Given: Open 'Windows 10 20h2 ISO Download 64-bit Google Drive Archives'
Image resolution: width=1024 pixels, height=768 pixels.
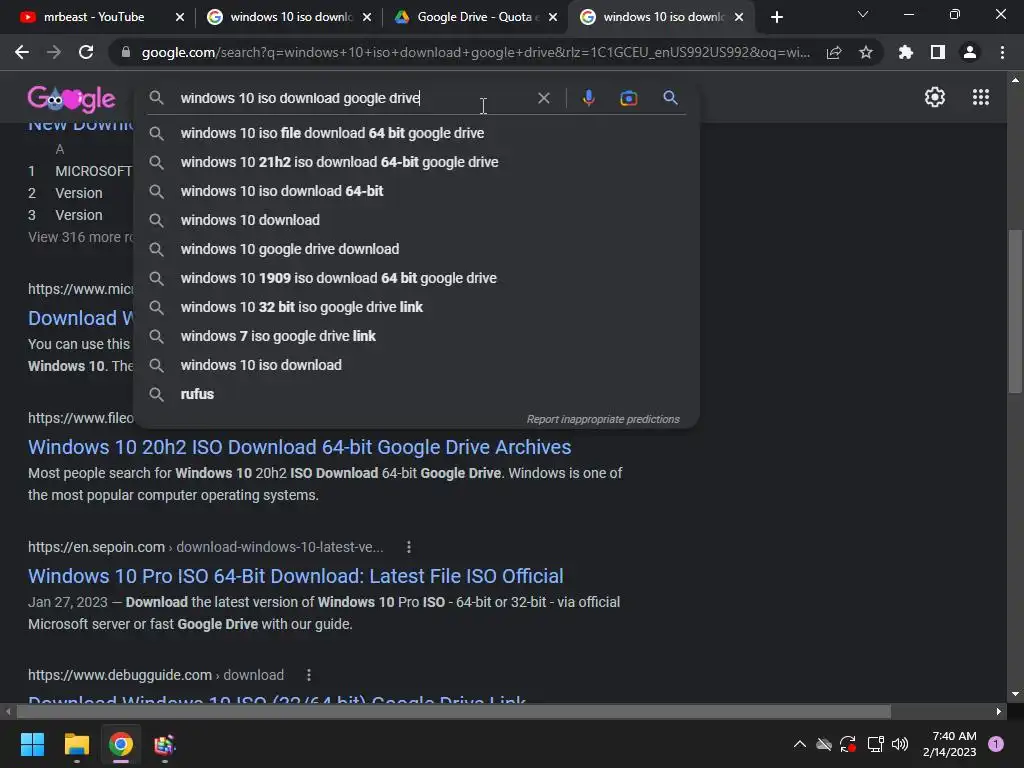Looking at the screenshot, I should point(299,447).
